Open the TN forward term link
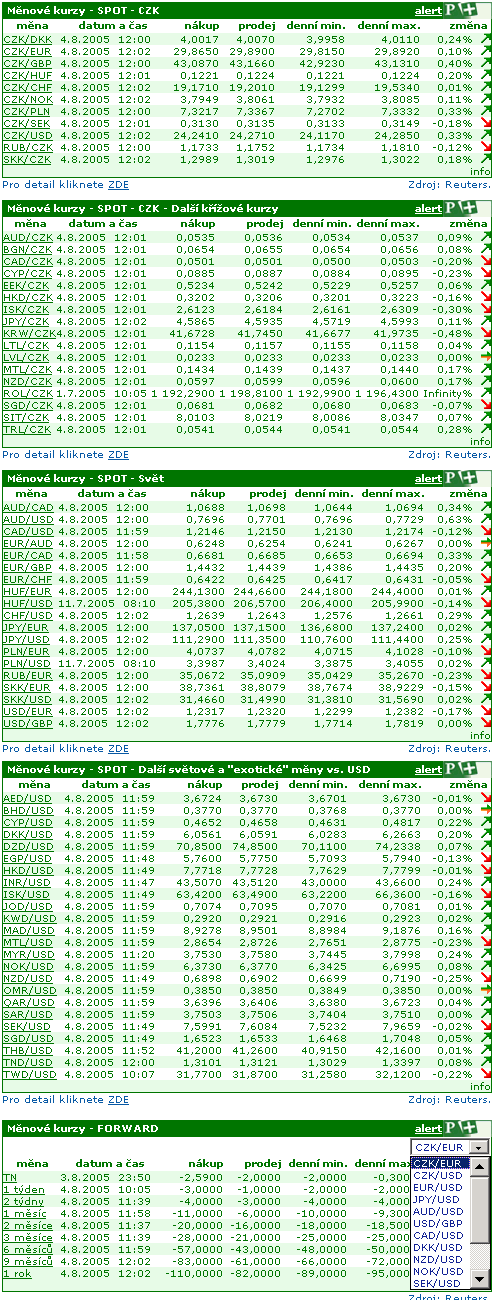The image size is (493, 1300). 9,1178
